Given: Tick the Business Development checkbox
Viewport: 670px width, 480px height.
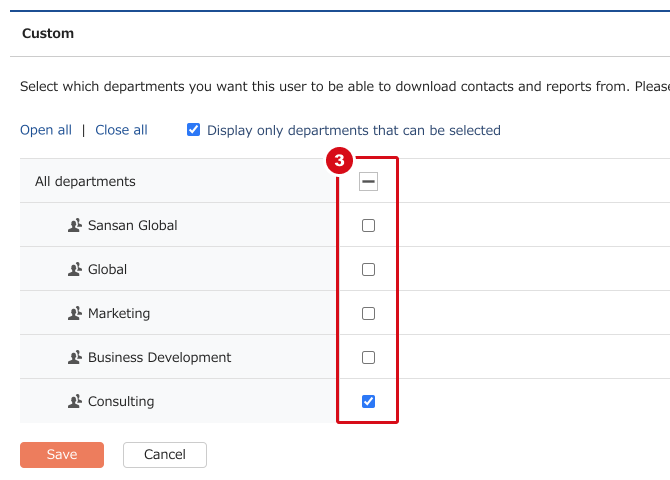Looking at the screenshot, I should click(368, 357).
